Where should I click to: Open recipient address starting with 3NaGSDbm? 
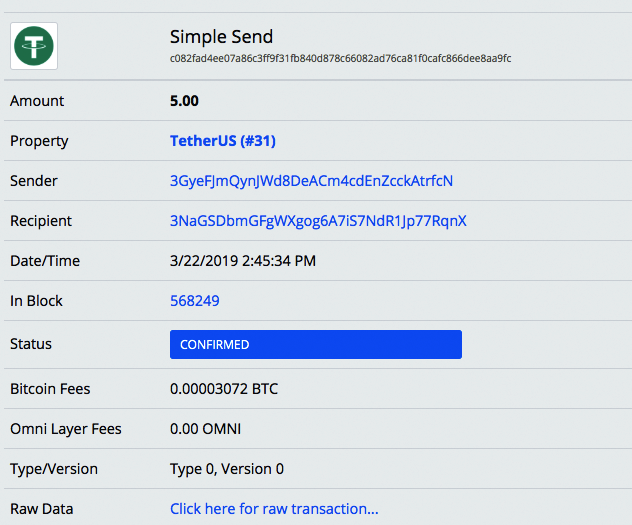click(318, 221)
